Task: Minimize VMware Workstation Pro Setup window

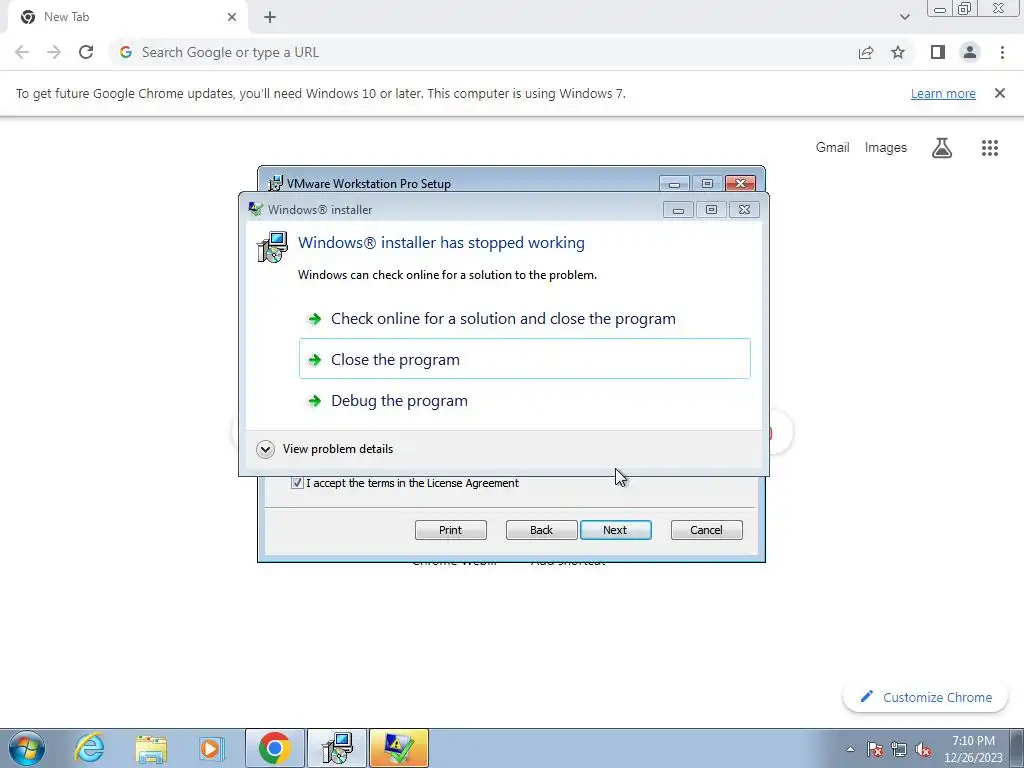Action: pyautogui.click(x=675, y=184)
